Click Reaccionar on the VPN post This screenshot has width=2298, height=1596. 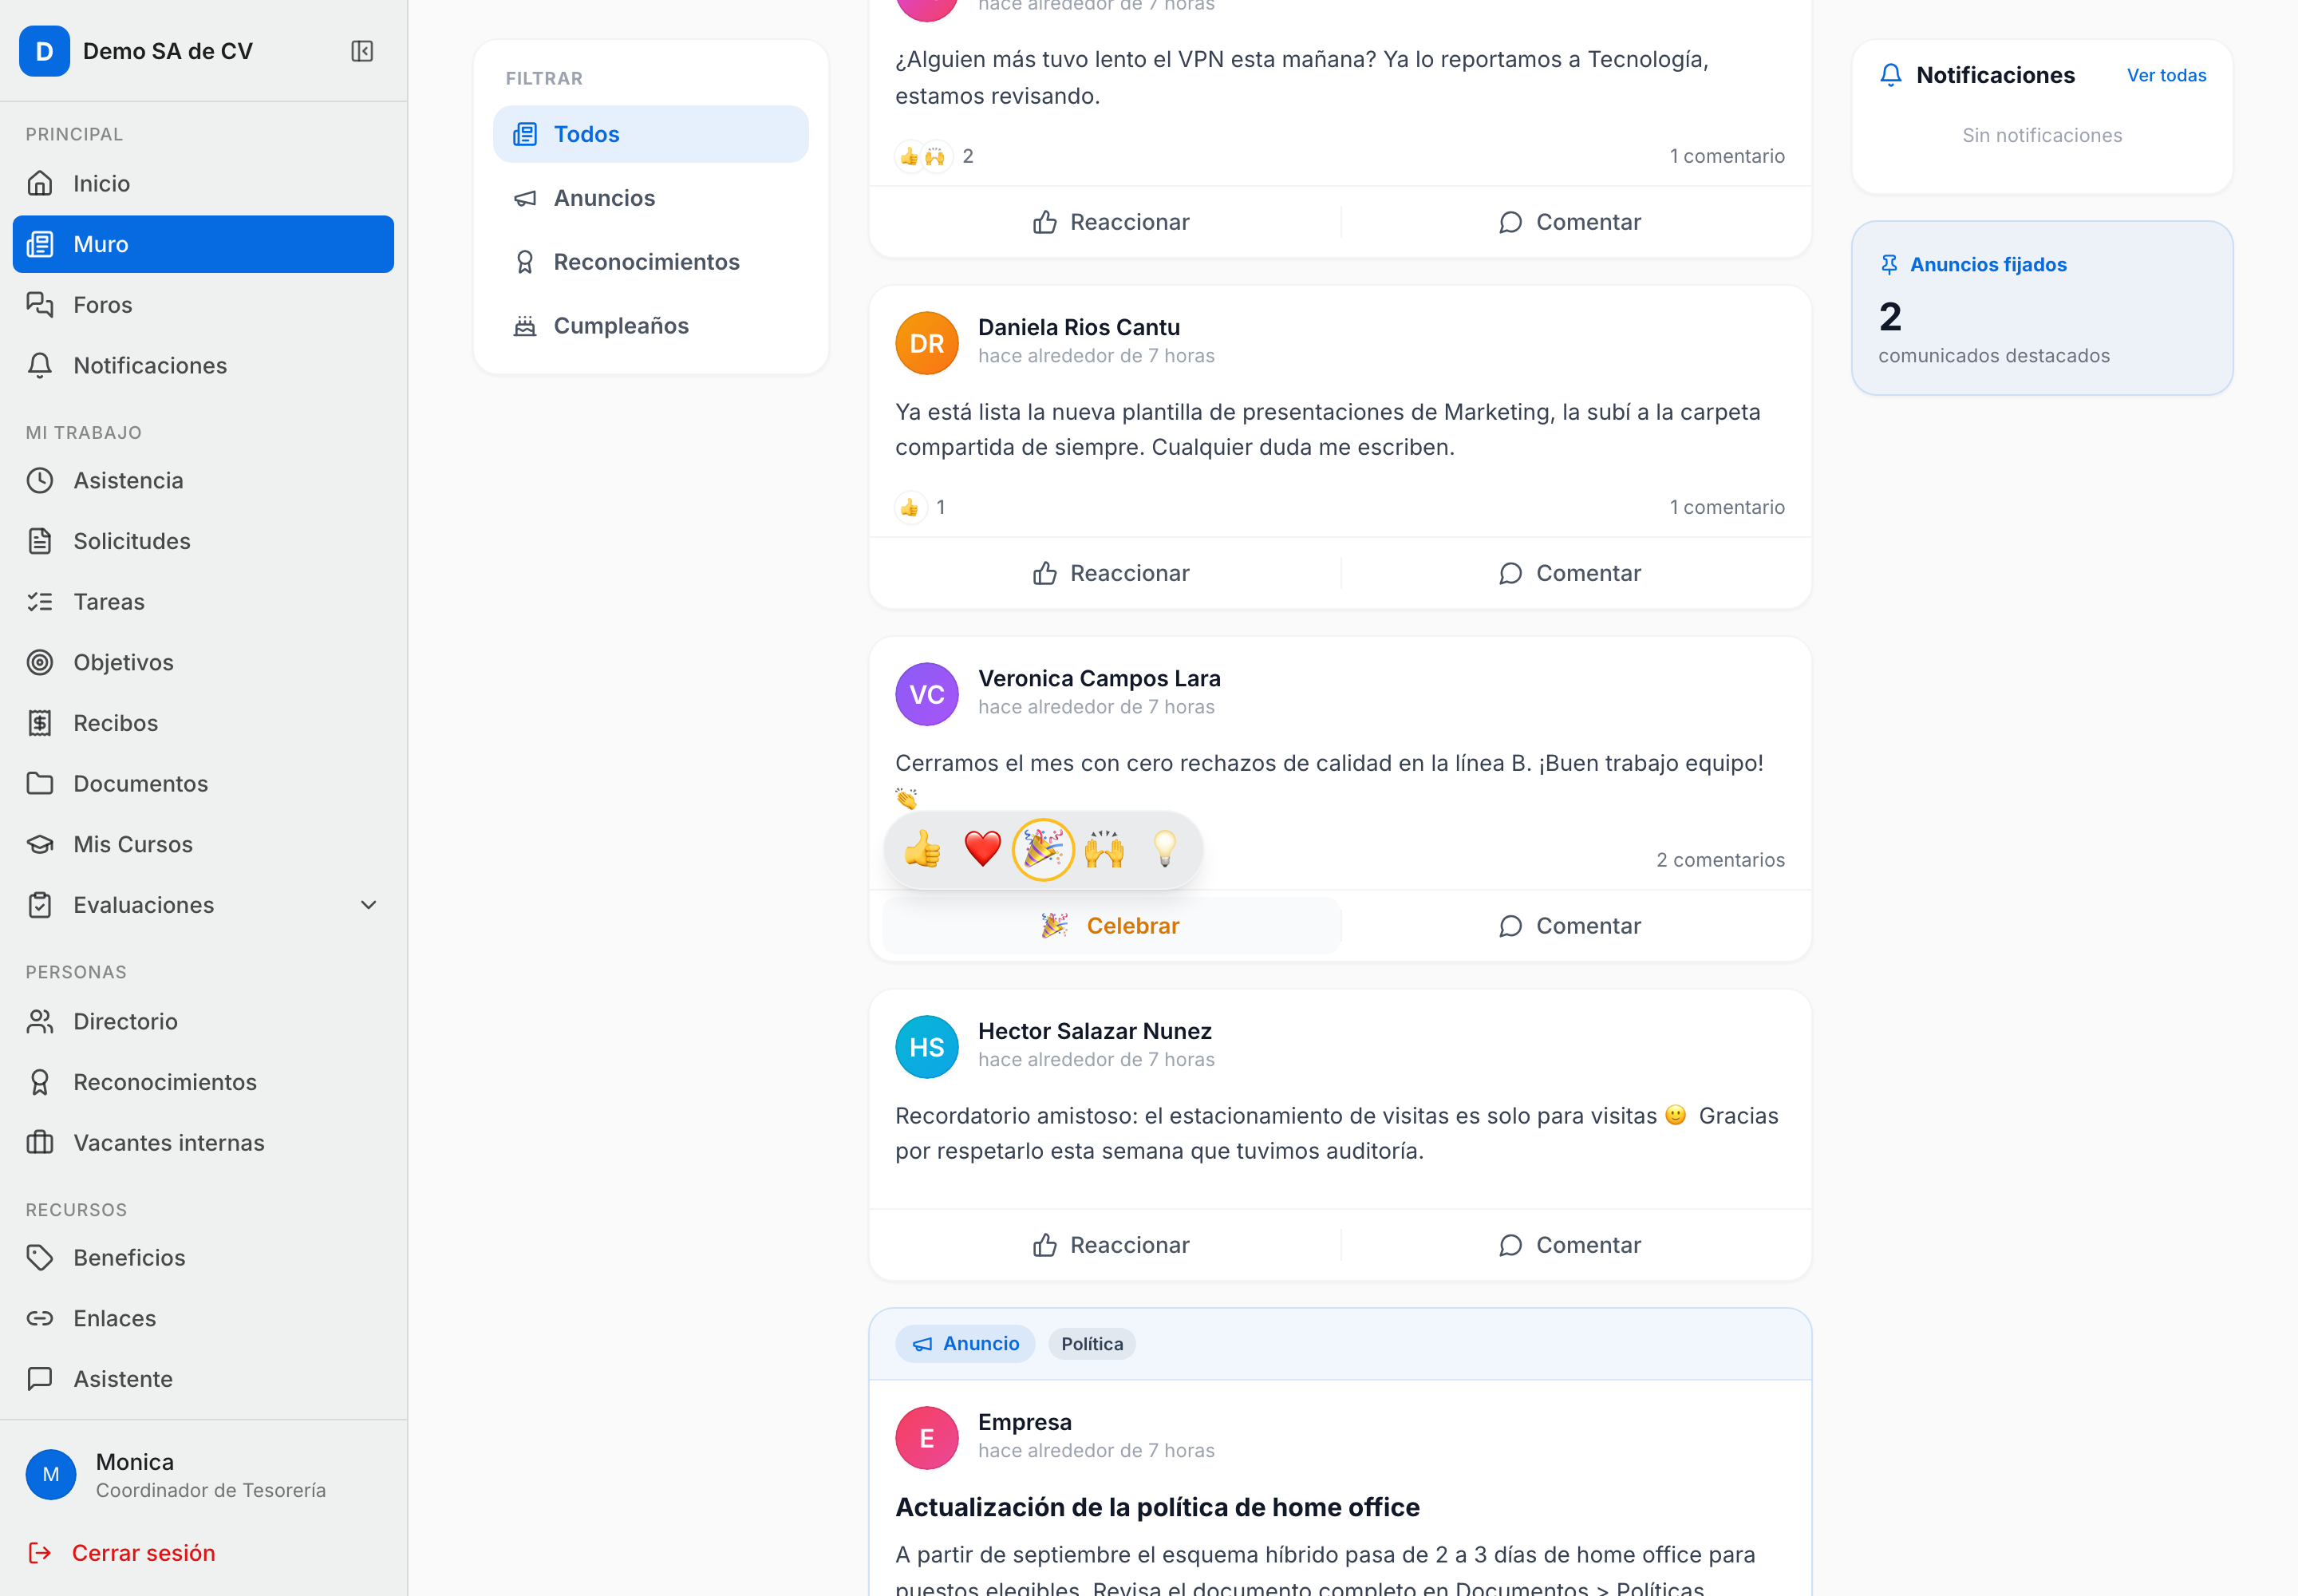click(x=1111, y=222)
